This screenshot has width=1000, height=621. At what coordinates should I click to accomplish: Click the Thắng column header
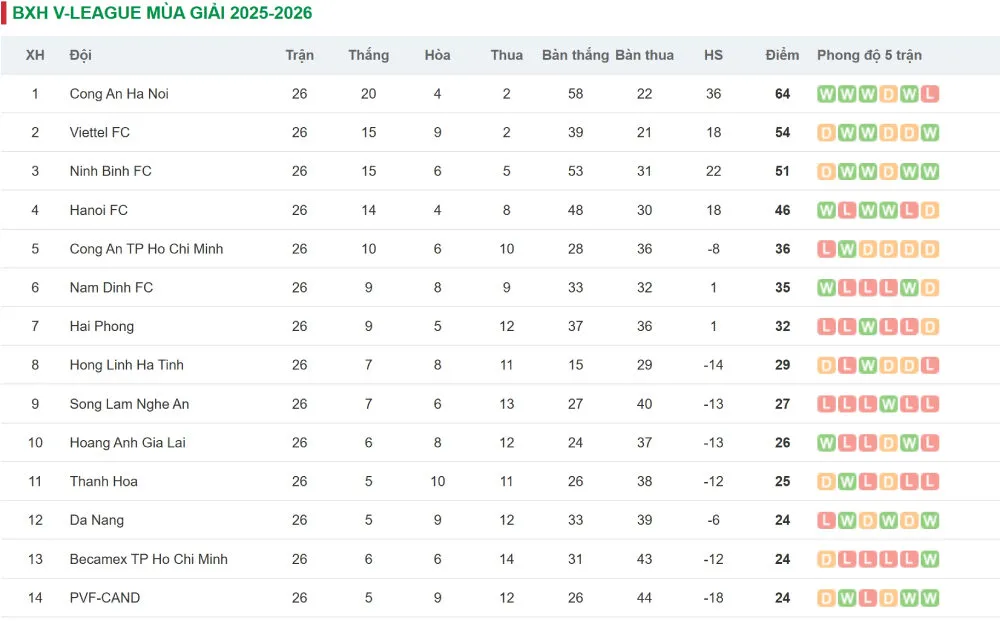point(368,55)
